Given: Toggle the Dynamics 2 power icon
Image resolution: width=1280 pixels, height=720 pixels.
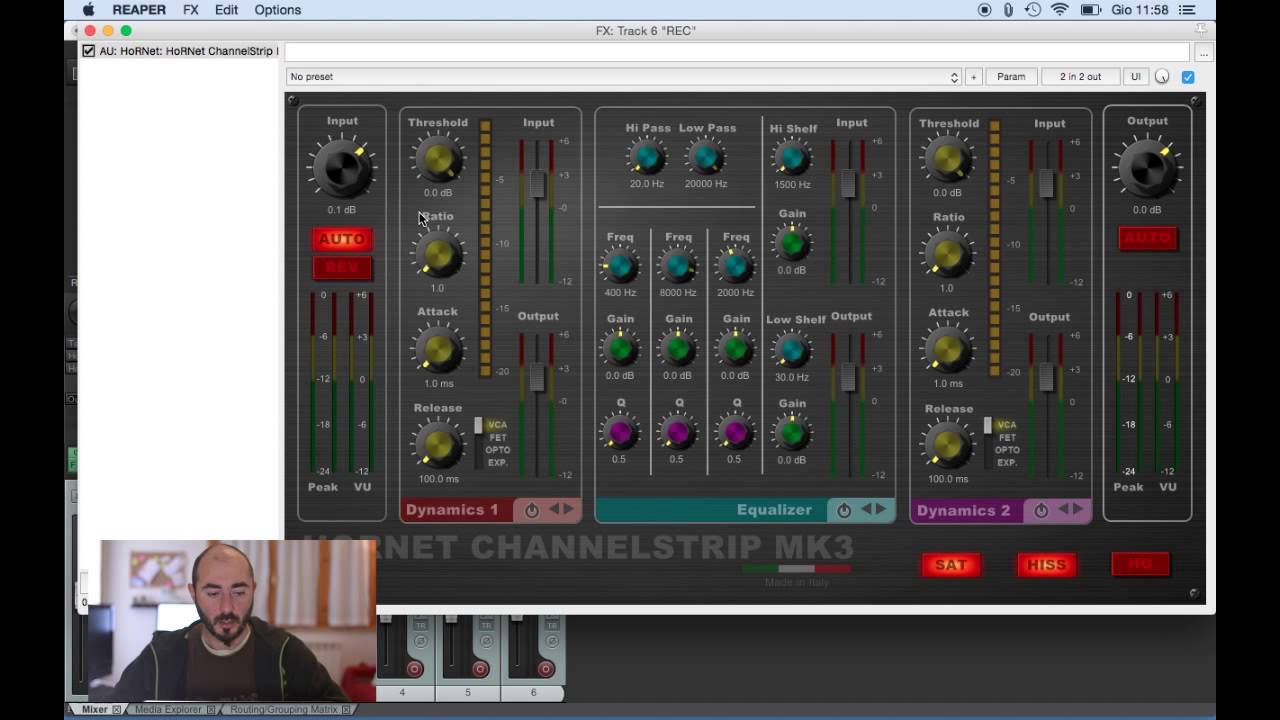Looking at the screenshot, I should coord(1041,510).
